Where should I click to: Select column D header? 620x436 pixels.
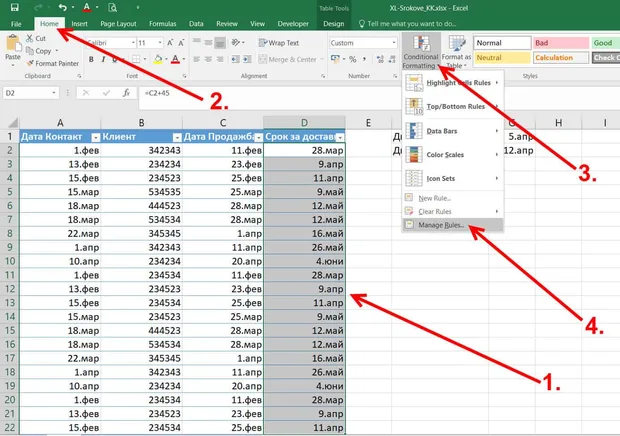click(x=304, y=123)
